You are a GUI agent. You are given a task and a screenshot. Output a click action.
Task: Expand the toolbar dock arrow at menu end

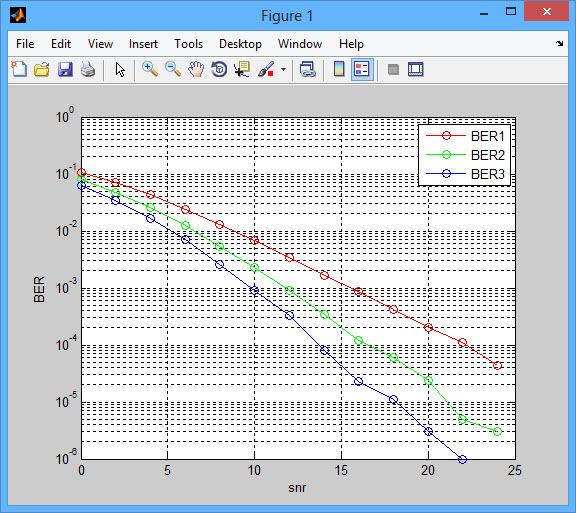(559, 44)
